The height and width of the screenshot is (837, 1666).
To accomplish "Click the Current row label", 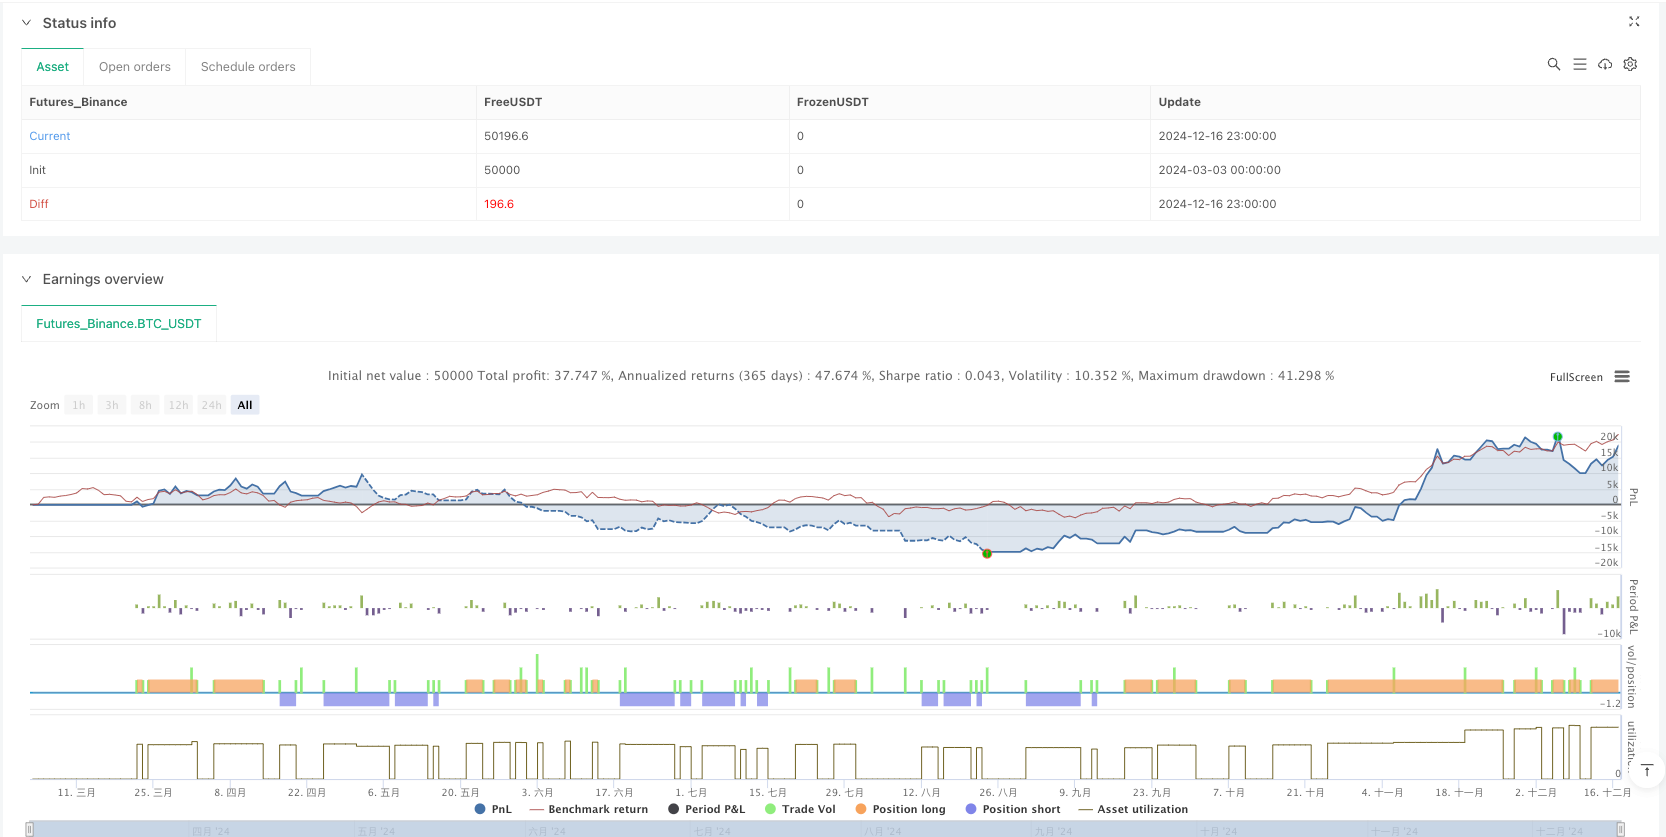I will (x=50, y=136).
